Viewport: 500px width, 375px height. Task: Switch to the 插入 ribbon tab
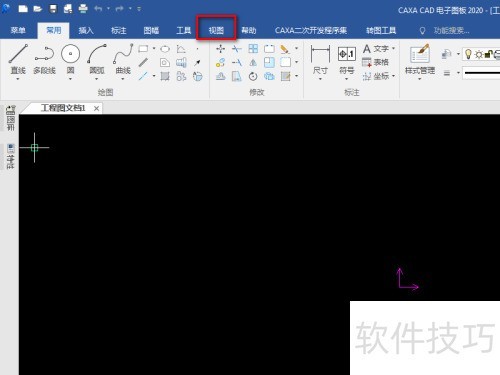click(86, 31)
